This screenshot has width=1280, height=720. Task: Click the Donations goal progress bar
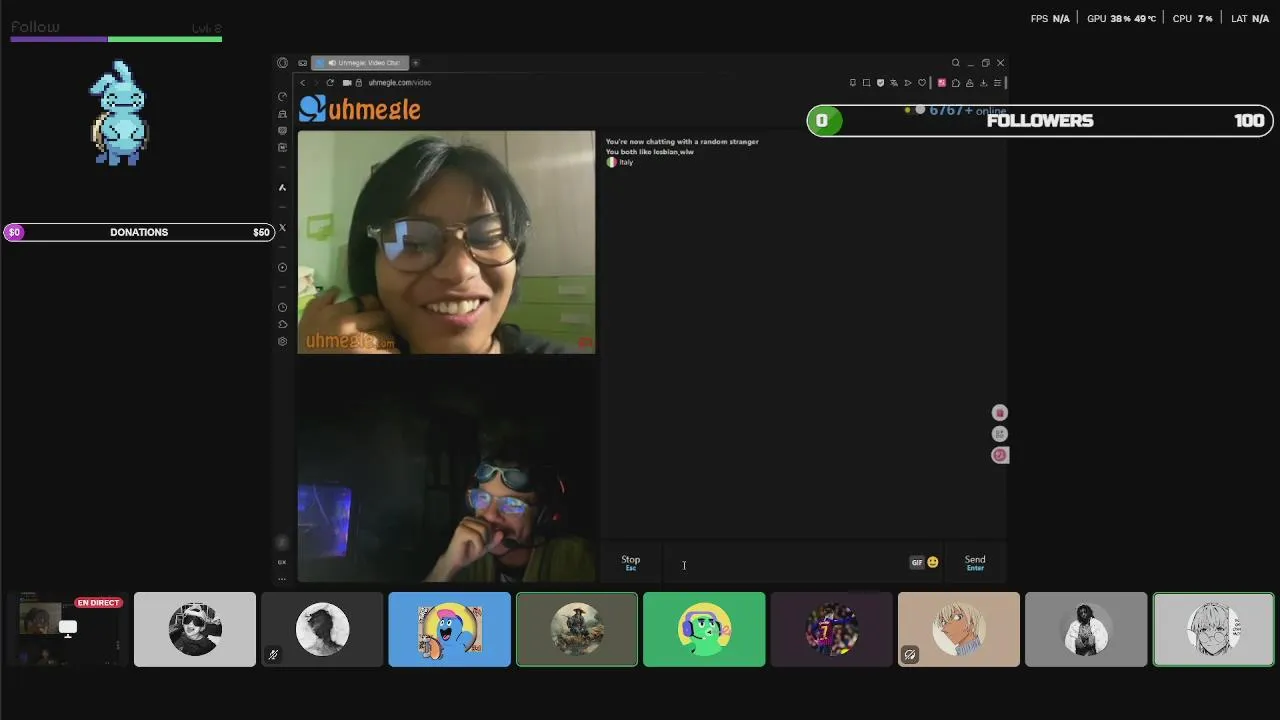[139, 232]
